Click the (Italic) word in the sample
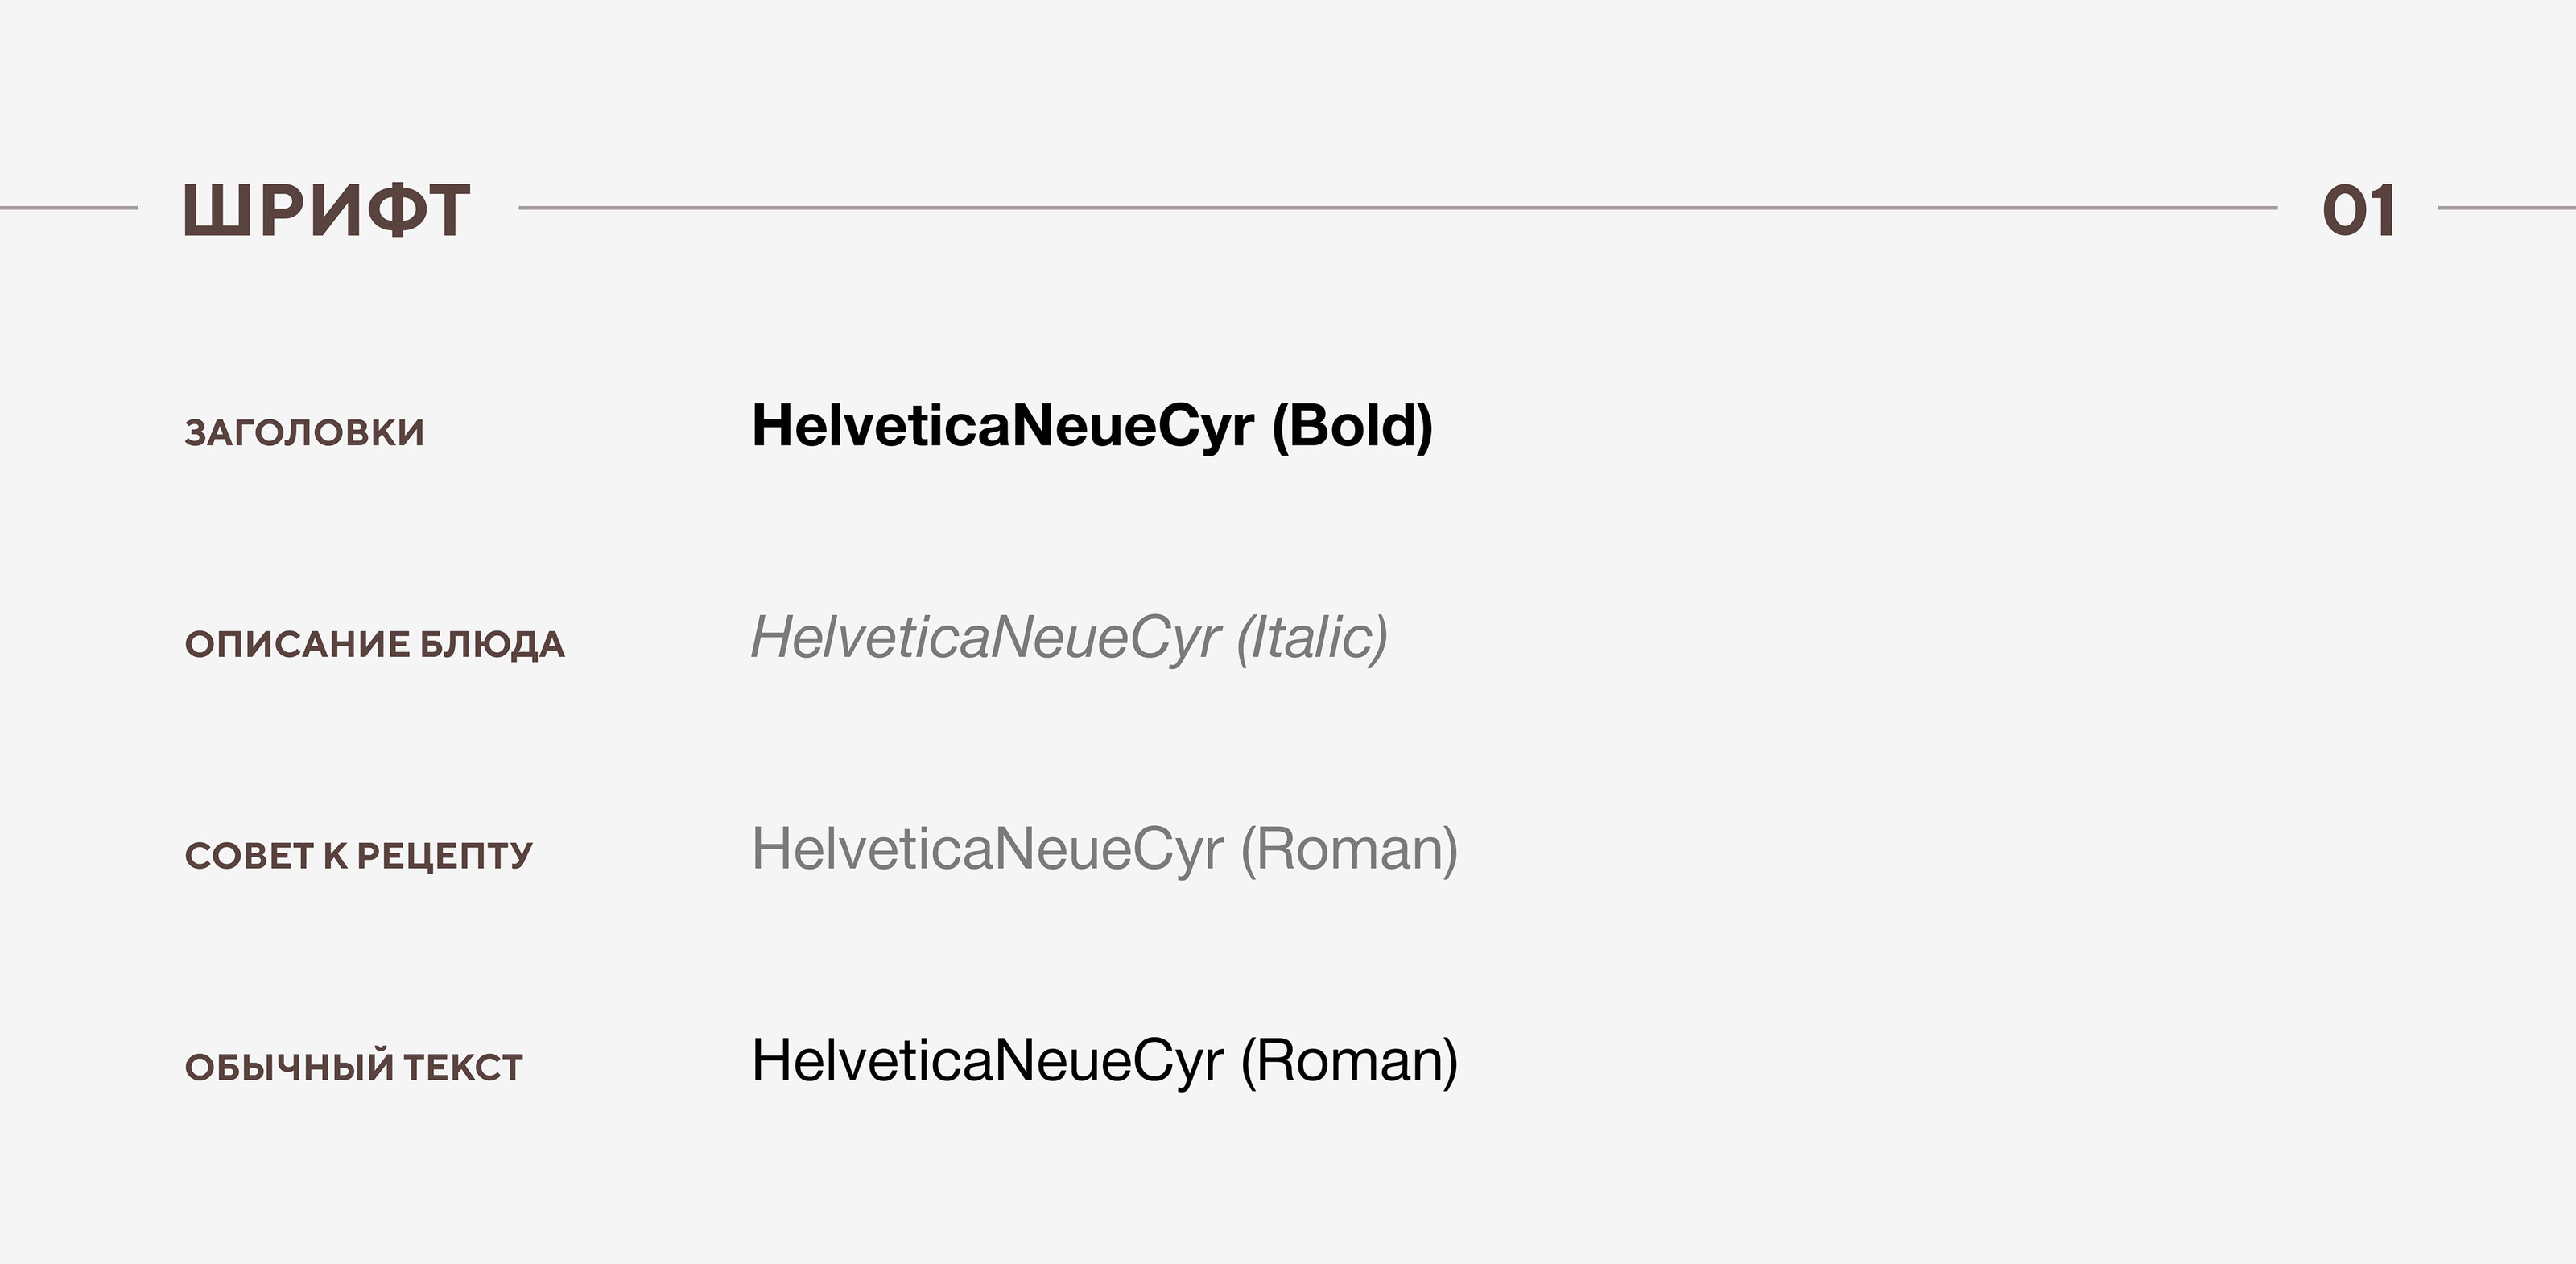This screenshot has height=1264, width=2576. (x=1312, y=638)
